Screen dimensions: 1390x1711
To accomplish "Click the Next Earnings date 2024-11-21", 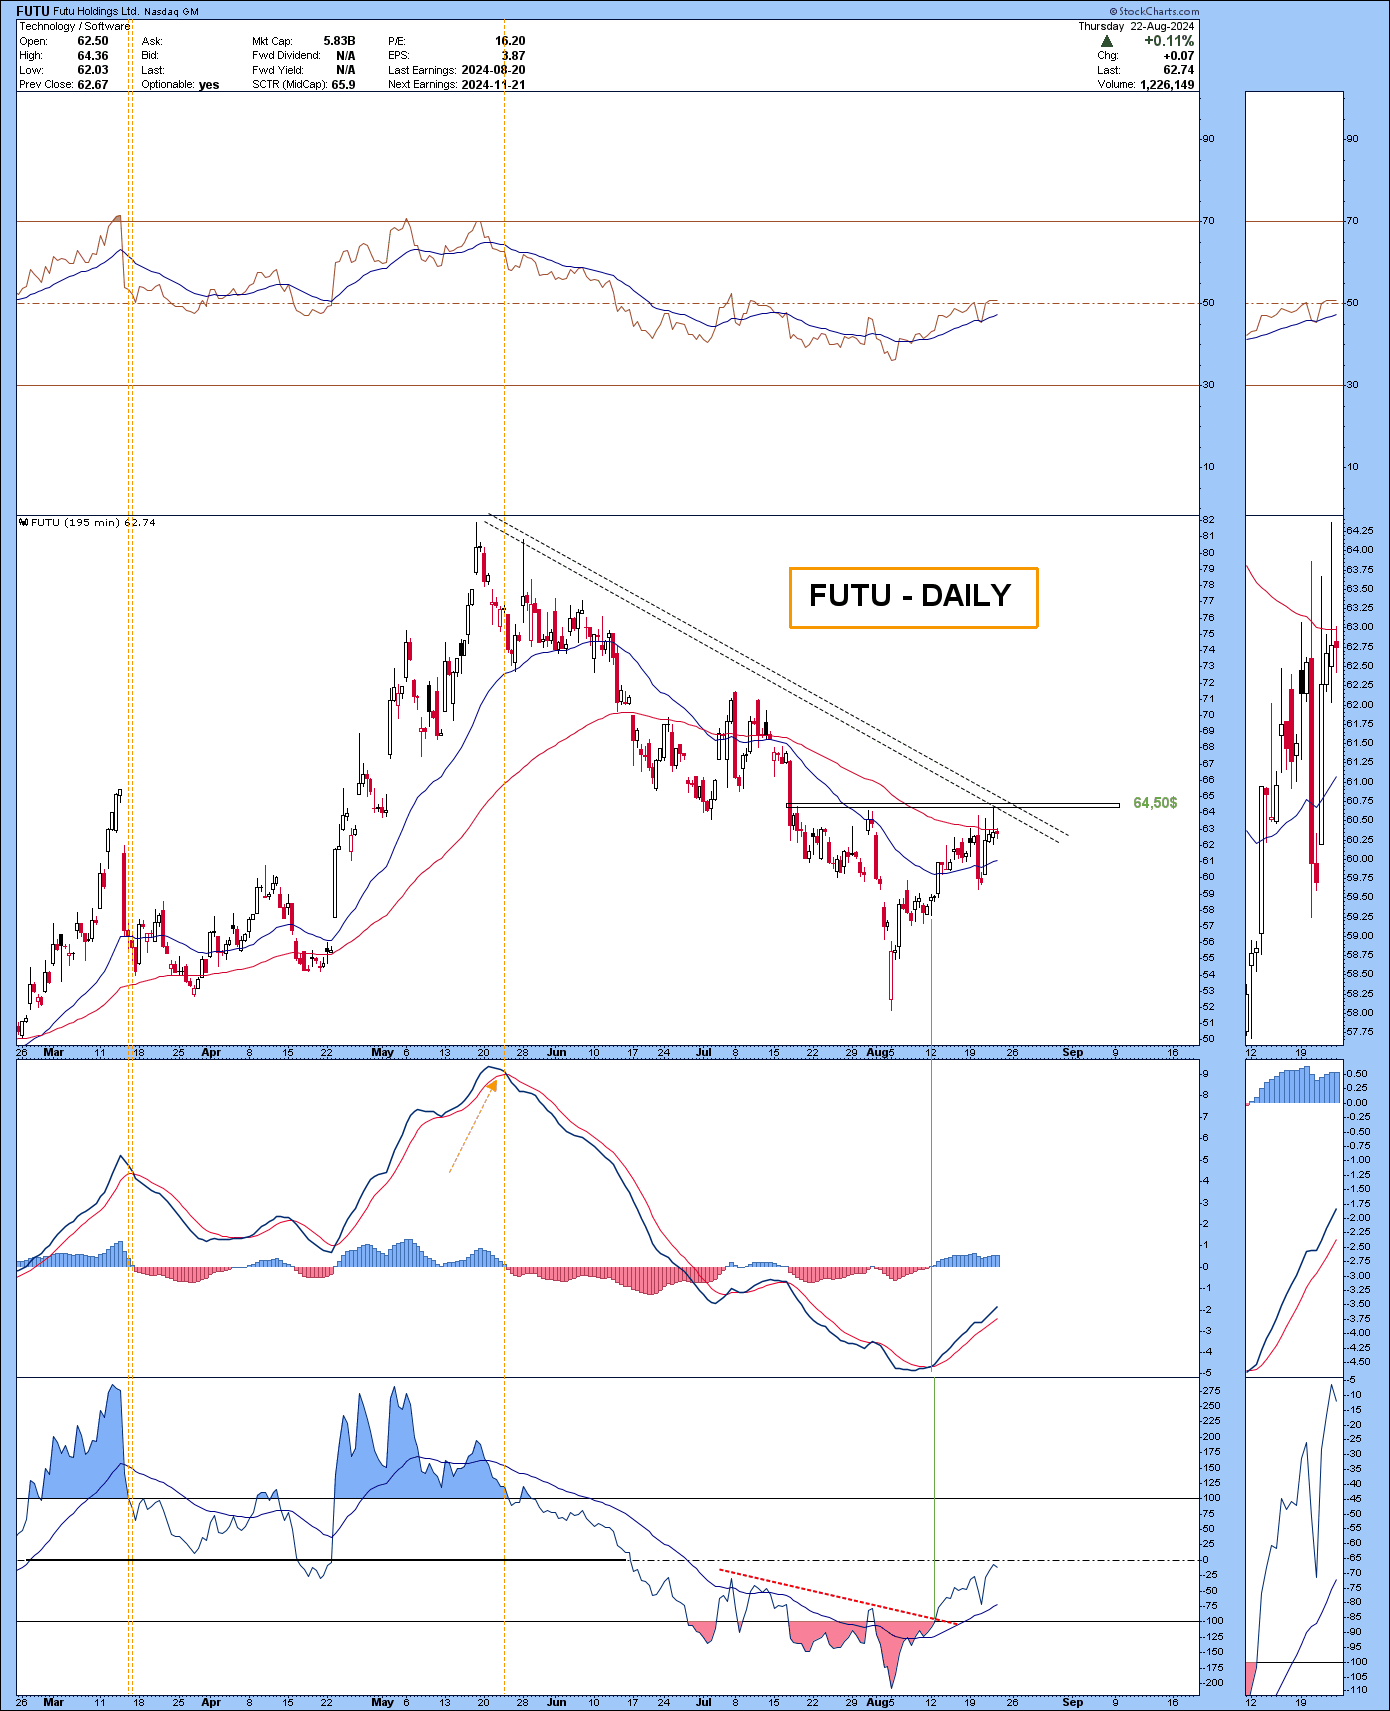I will pos(493,85).
